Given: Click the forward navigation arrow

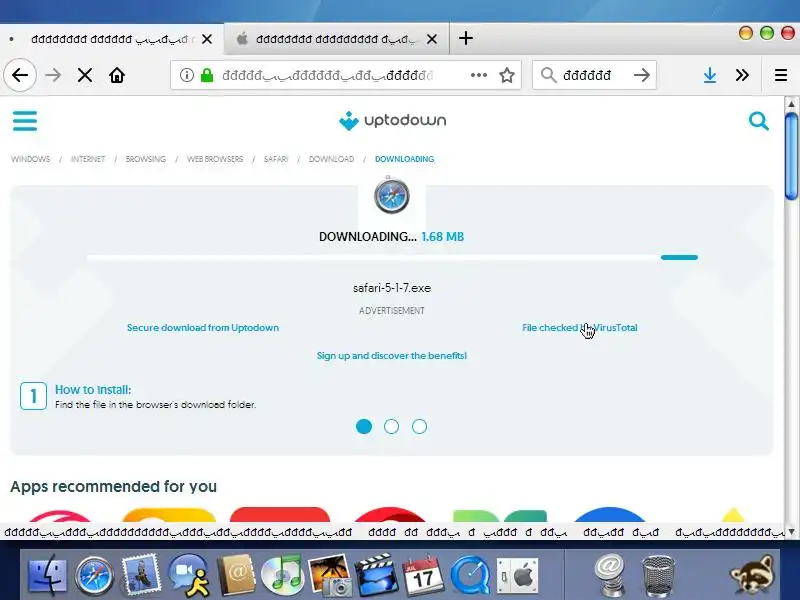Looking at the screenshot, I should click(x=53, y=76).
